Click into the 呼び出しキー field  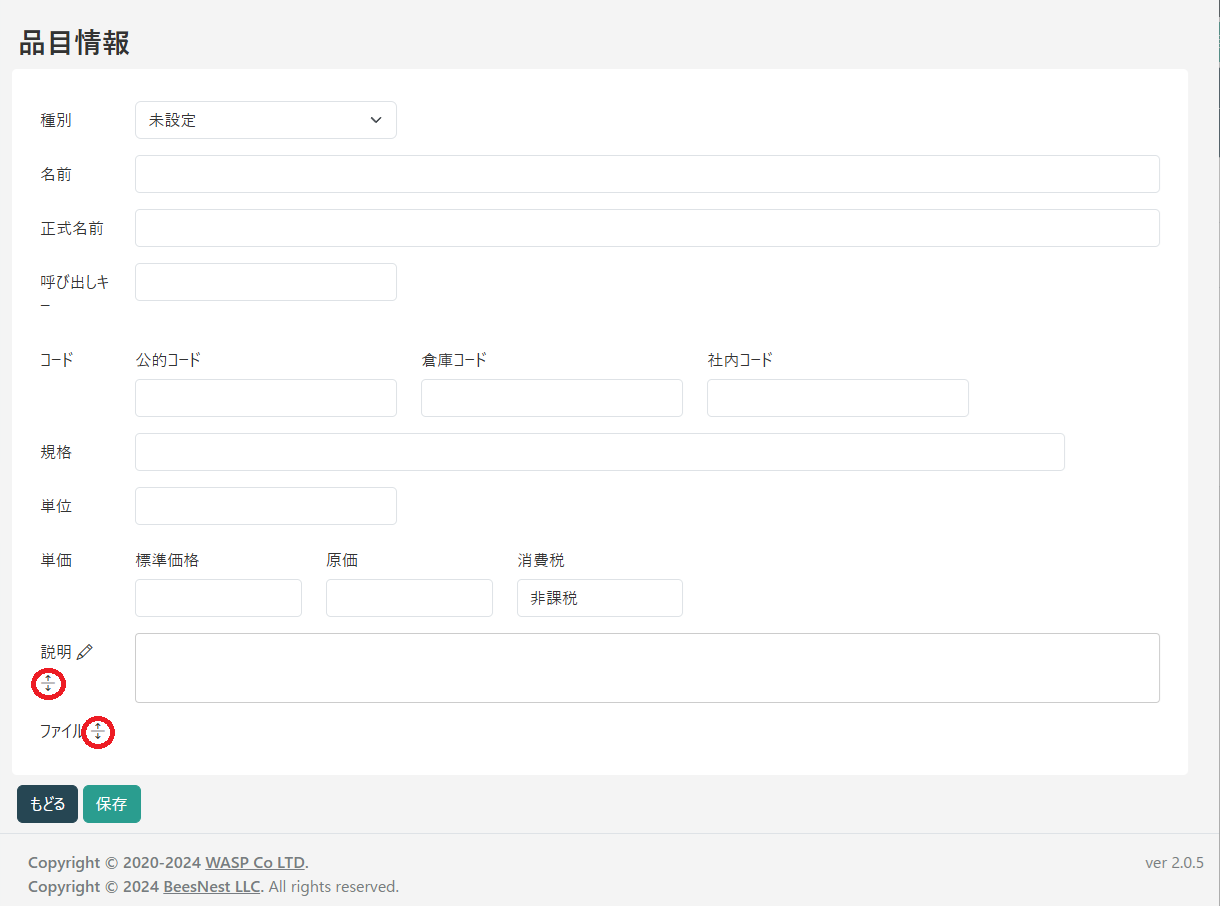(x=265, y=282)
